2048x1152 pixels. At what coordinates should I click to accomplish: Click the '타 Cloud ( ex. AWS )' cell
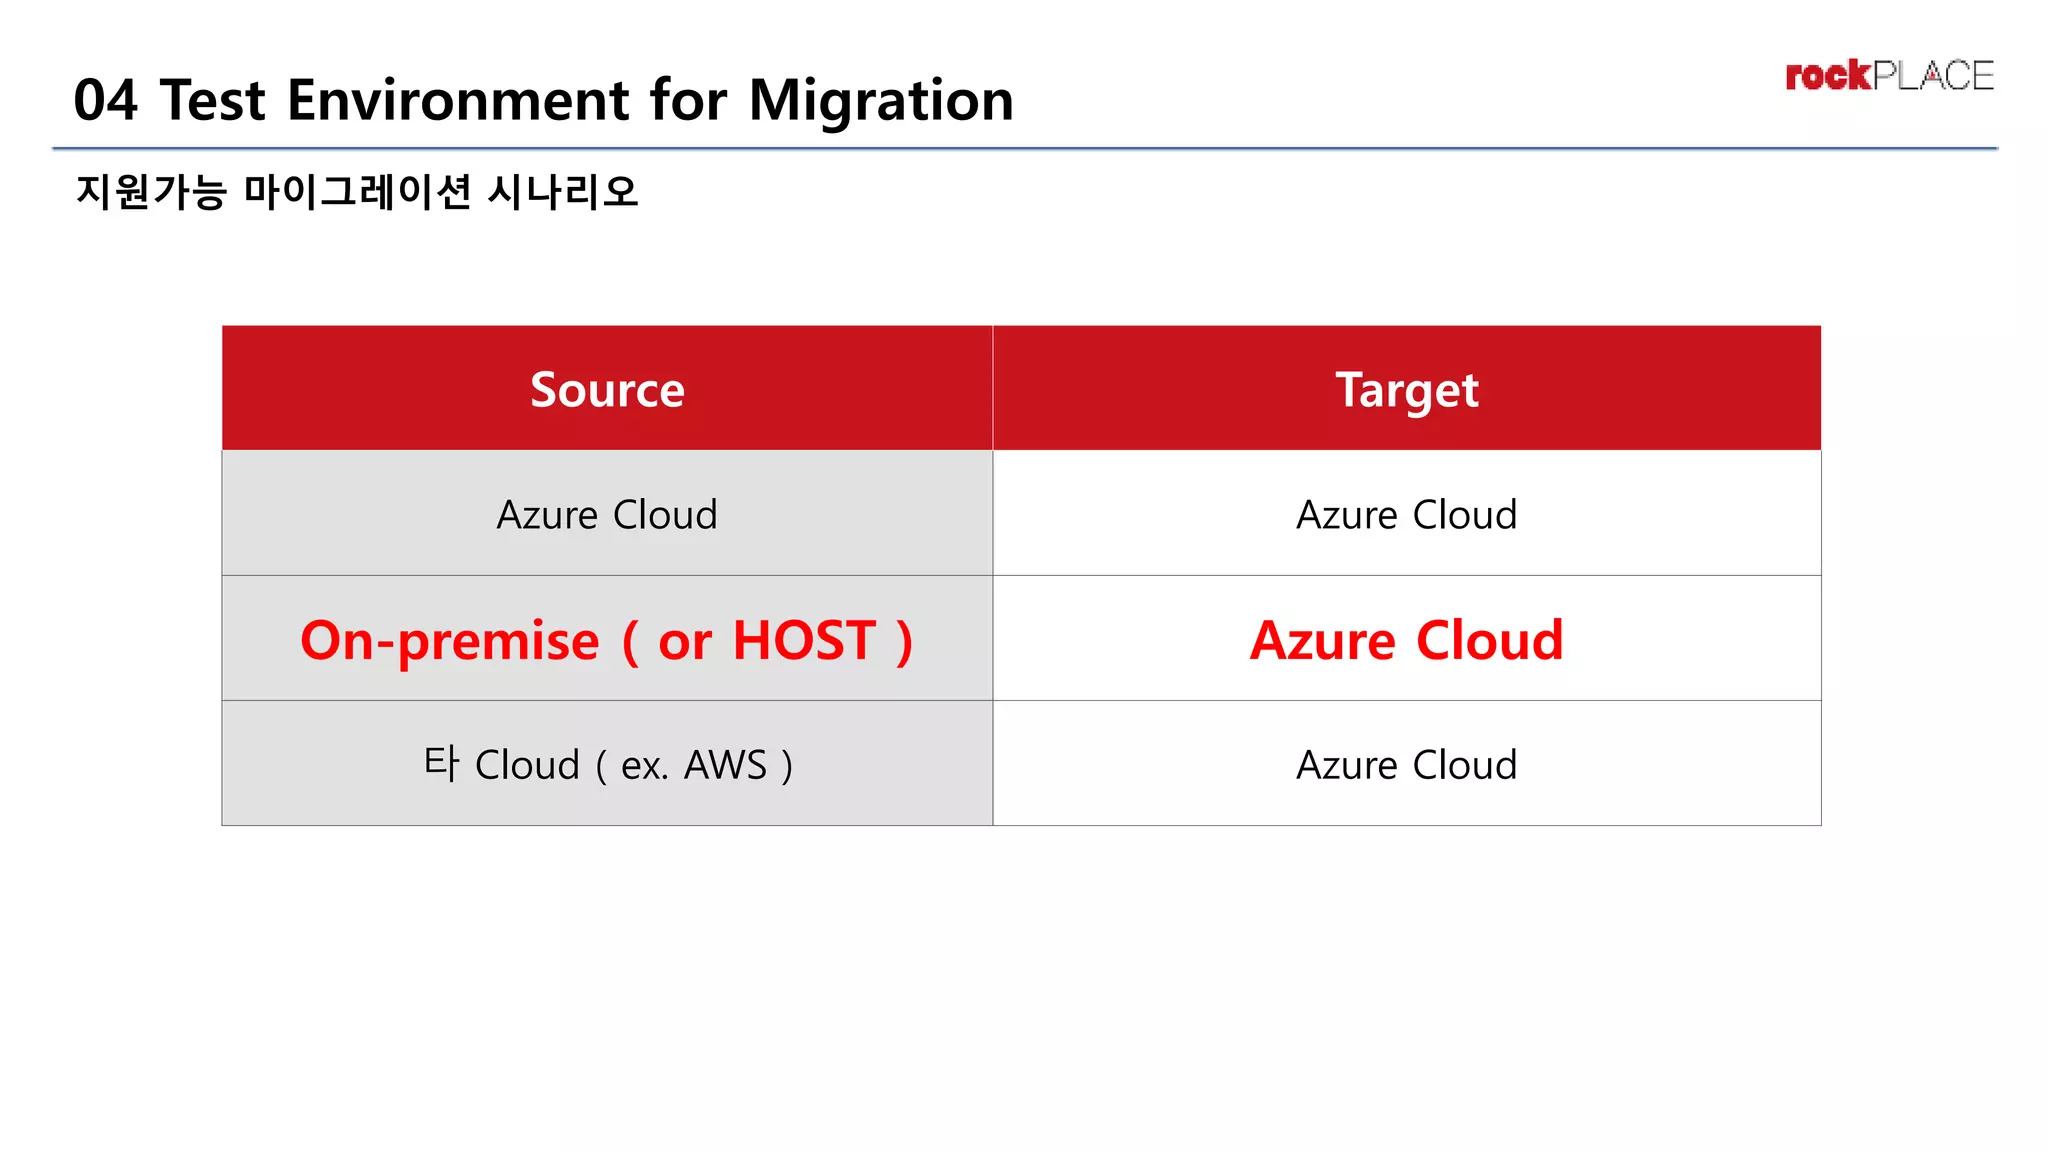point(607,765)
